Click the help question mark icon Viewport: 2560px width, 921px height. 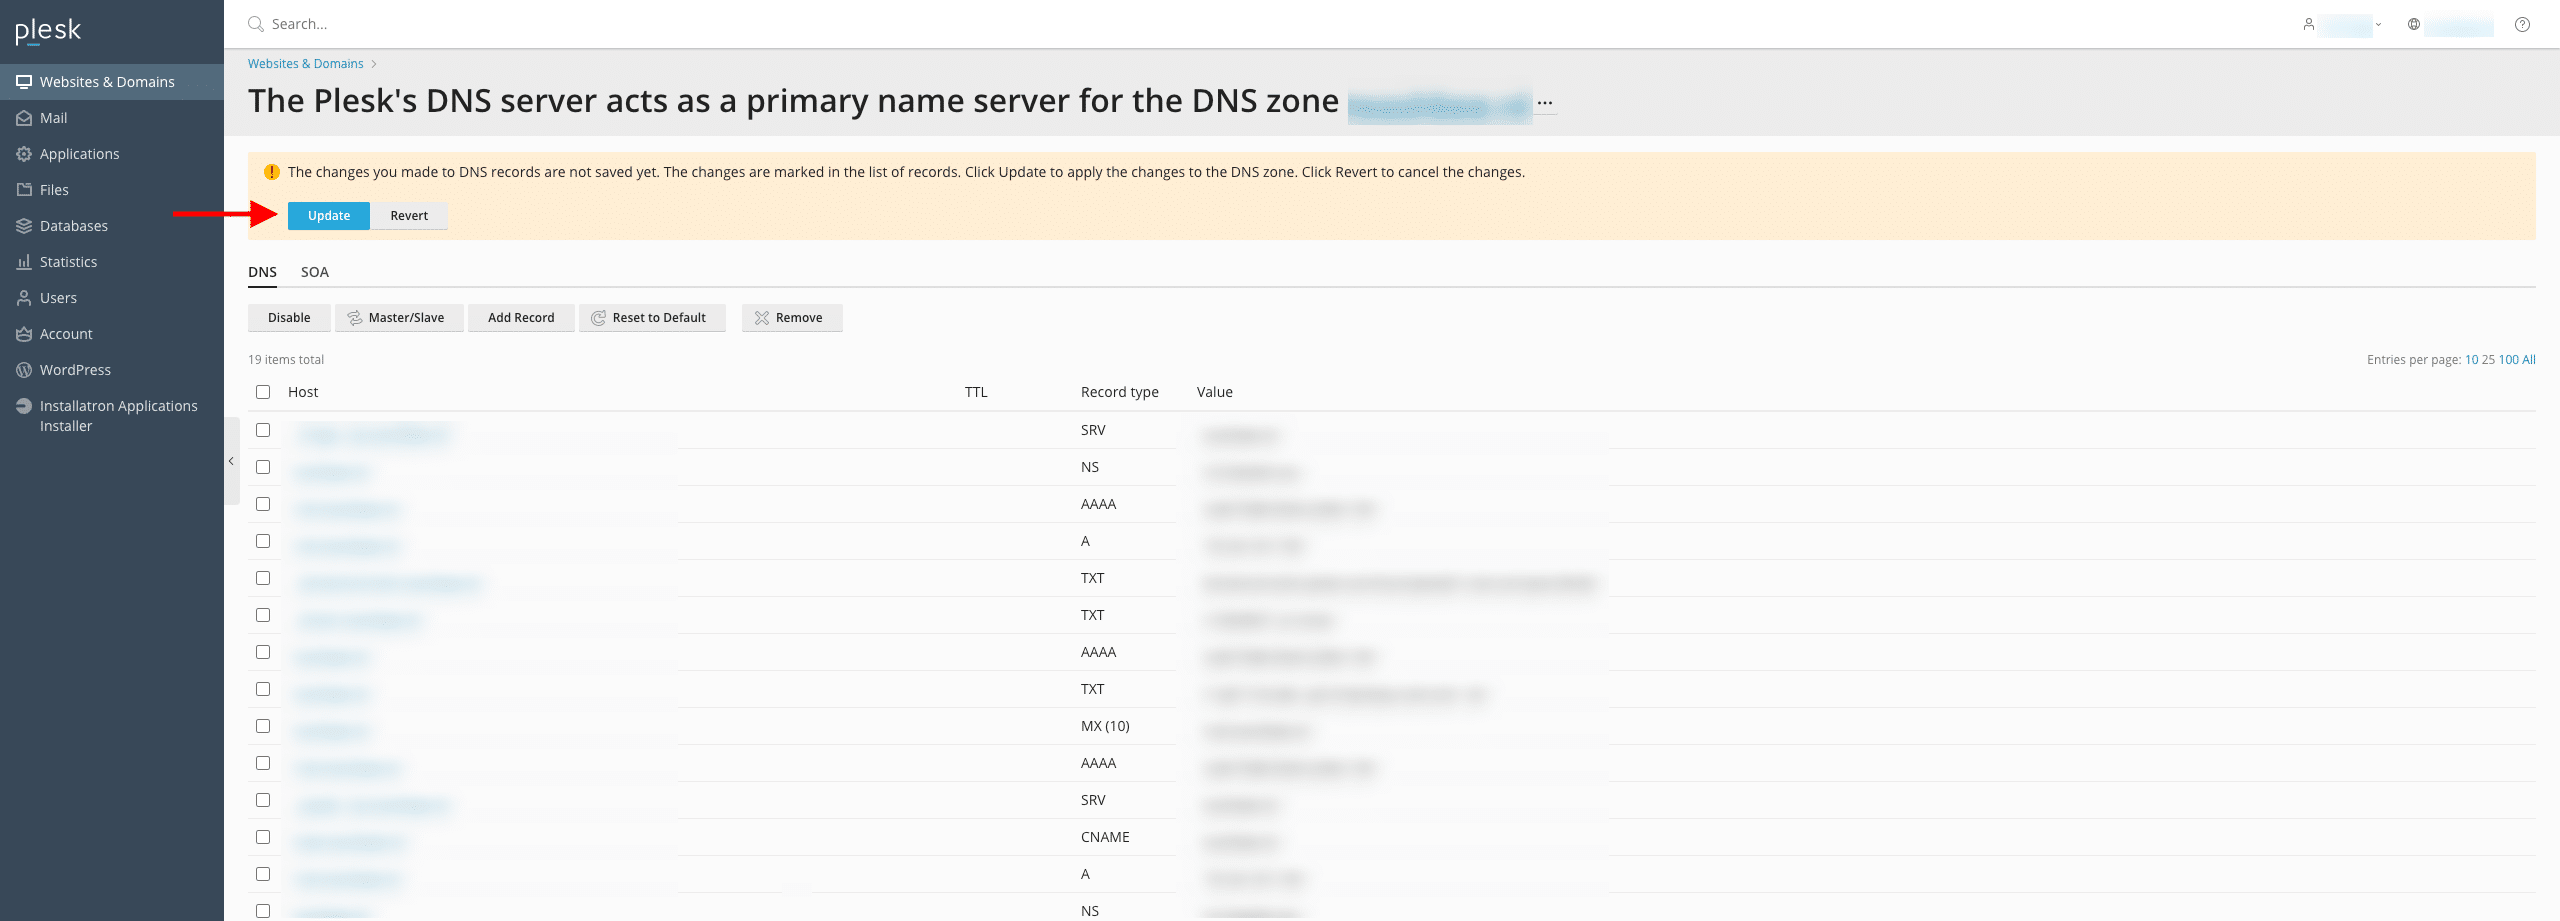tap(2523, 24)
